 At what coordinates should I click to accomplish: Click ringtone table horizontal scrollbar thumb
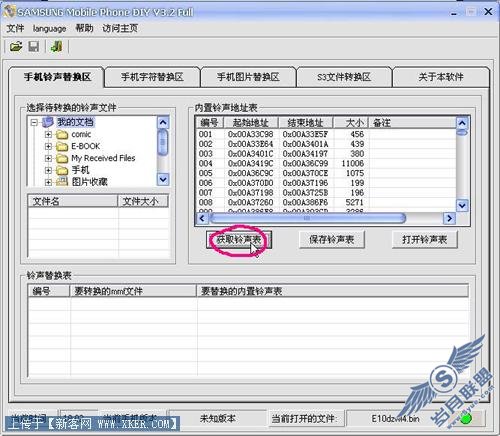click(307, 218)
